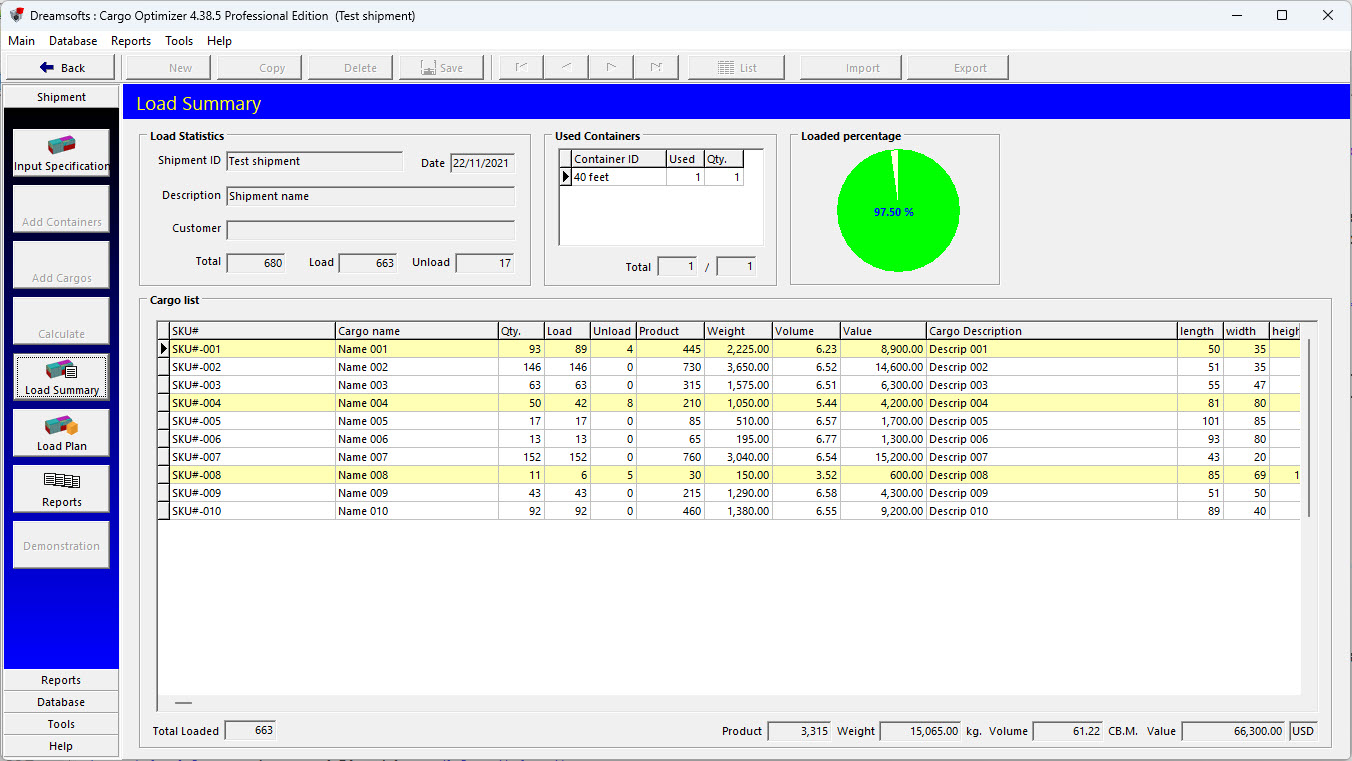Screen dimensions: 1352x761
Task: Go to last record navigation arrow
Action: (x=656, y=67)
